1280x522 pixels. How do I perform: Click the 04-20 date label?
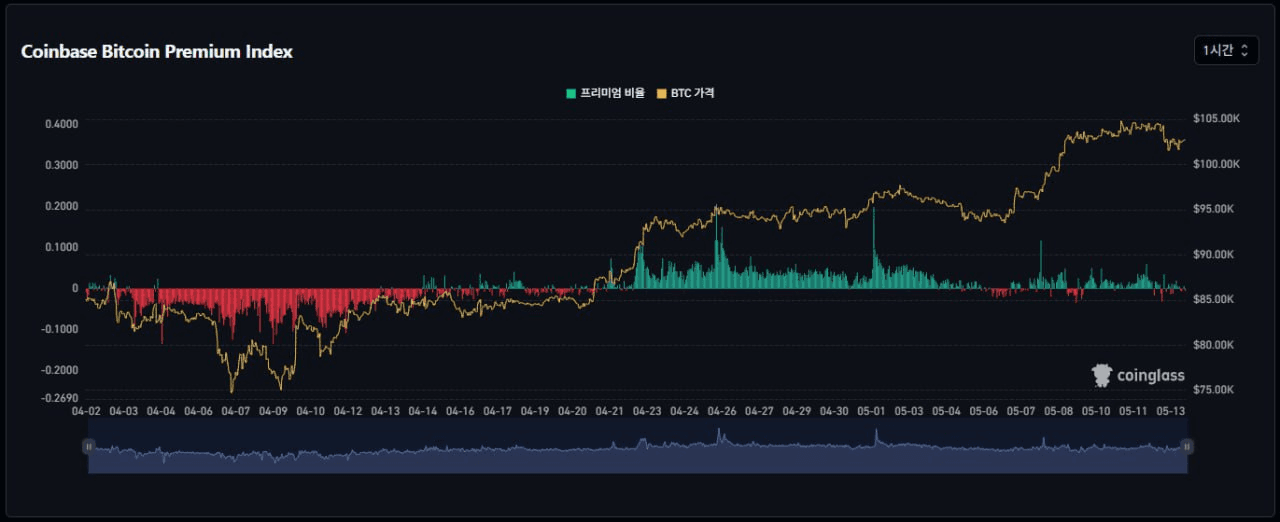click(573, 411)
